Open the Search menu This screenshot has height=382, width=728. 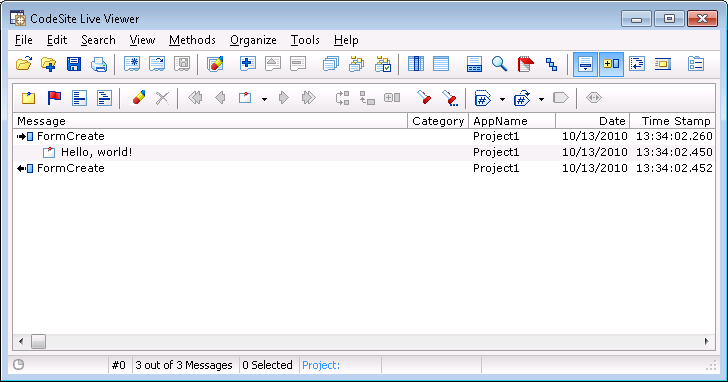pos(98,40)
